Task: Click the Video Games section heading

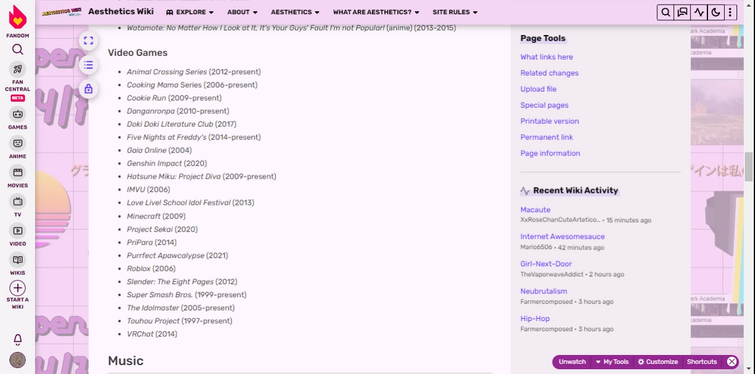Action: 138,53
